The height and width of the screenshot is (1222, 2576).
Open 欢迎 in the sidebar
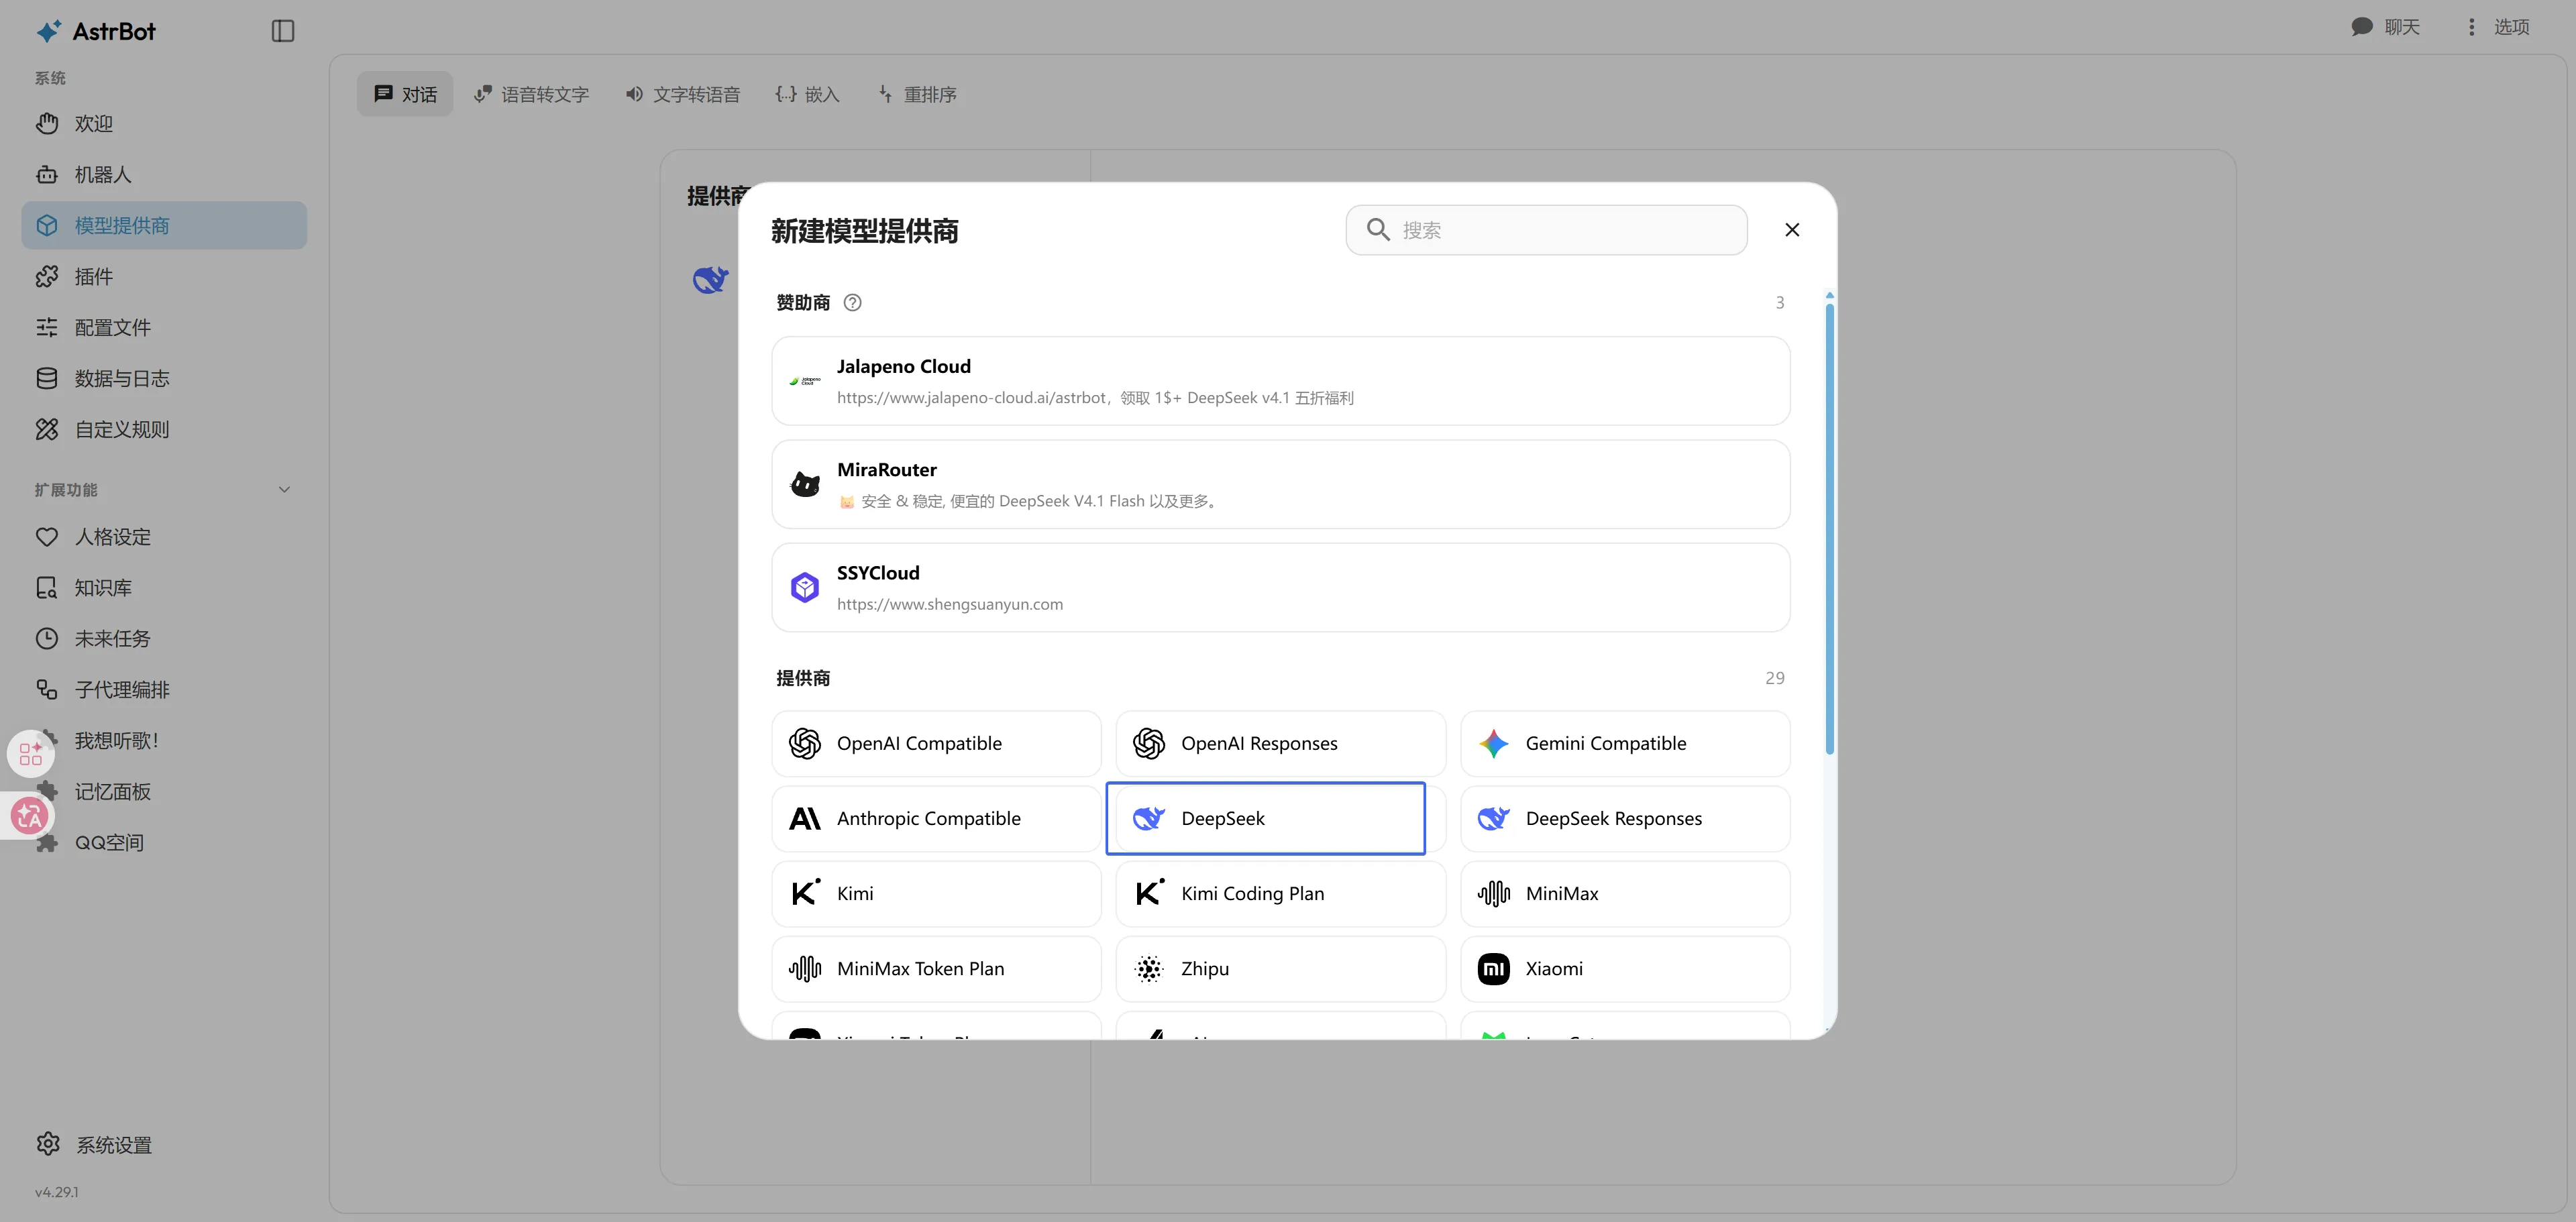[x=164, y=123]
